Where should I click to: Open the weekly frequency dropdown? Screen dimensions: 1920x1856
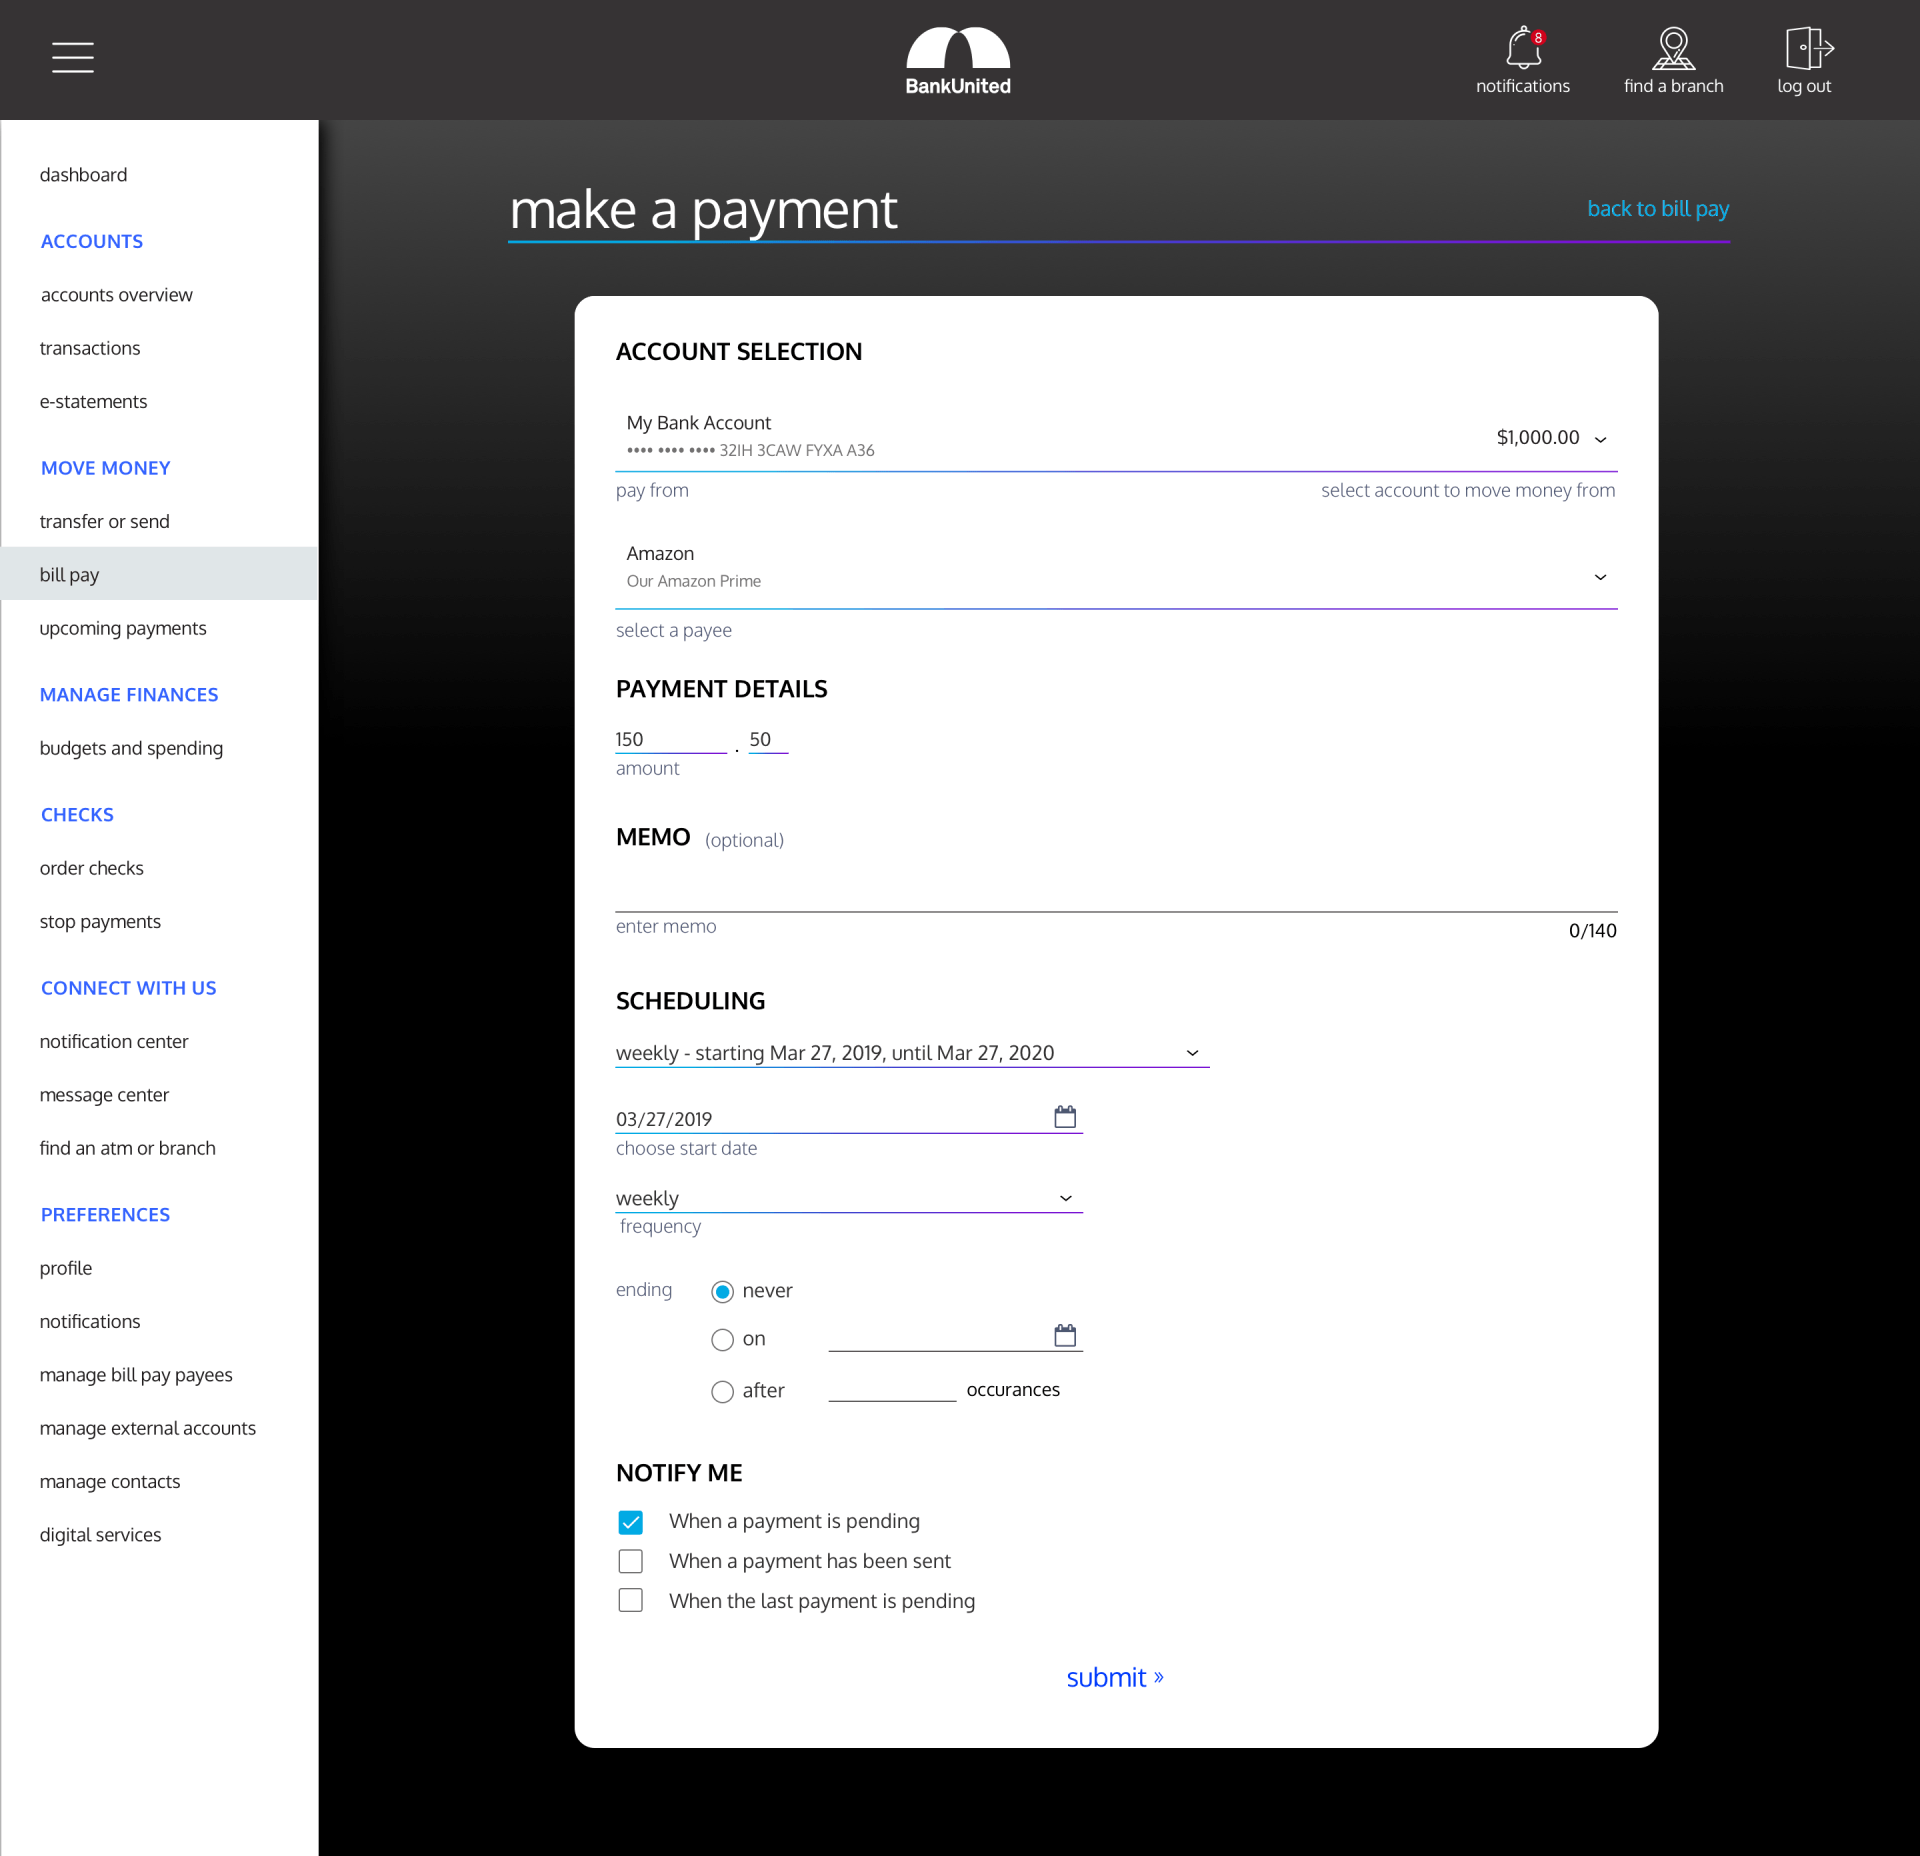pos(1065,1198)
